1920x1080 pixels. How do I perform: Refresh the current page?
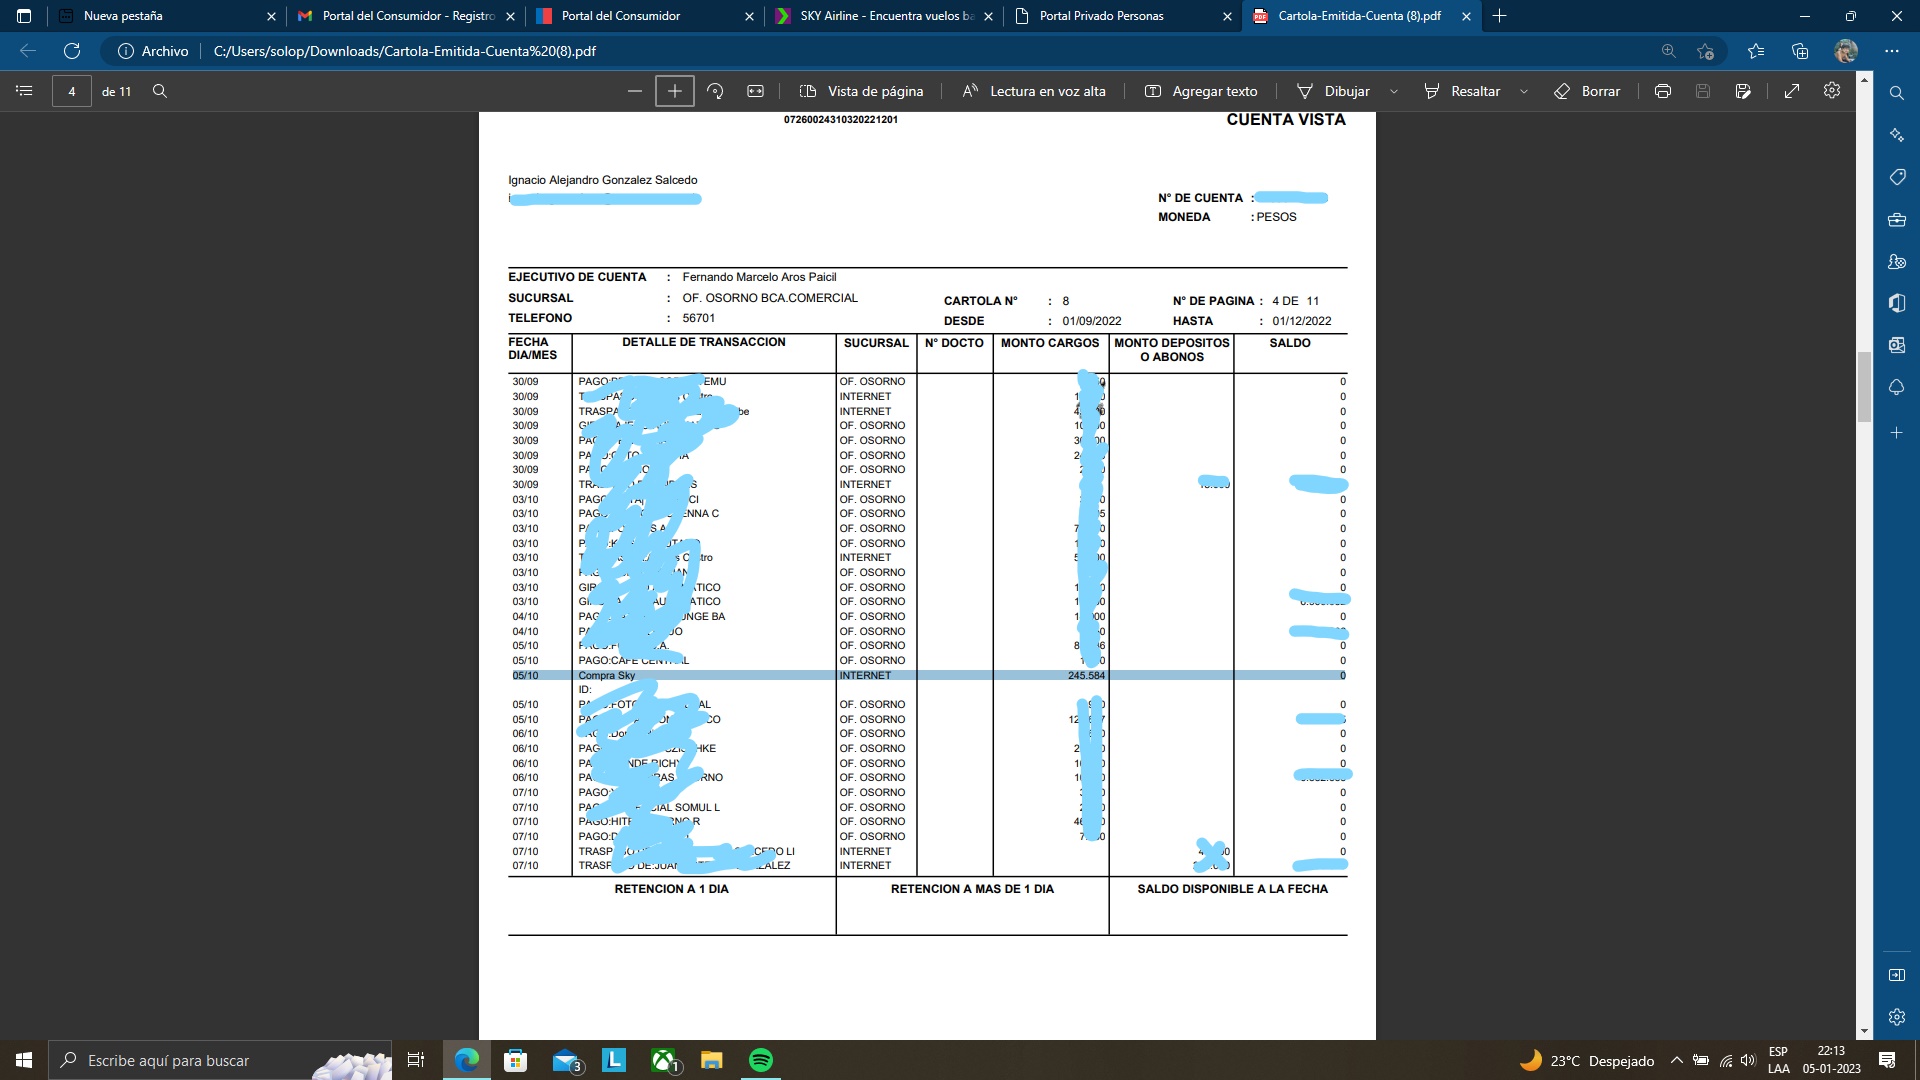(72, 51)
